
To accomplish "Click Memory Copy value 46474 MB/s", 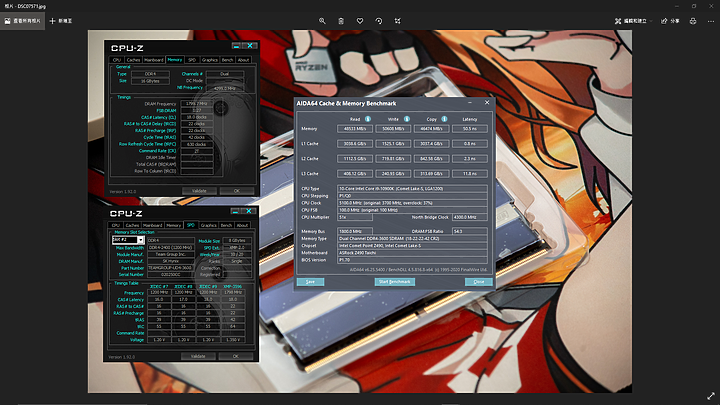I will 431,129.
